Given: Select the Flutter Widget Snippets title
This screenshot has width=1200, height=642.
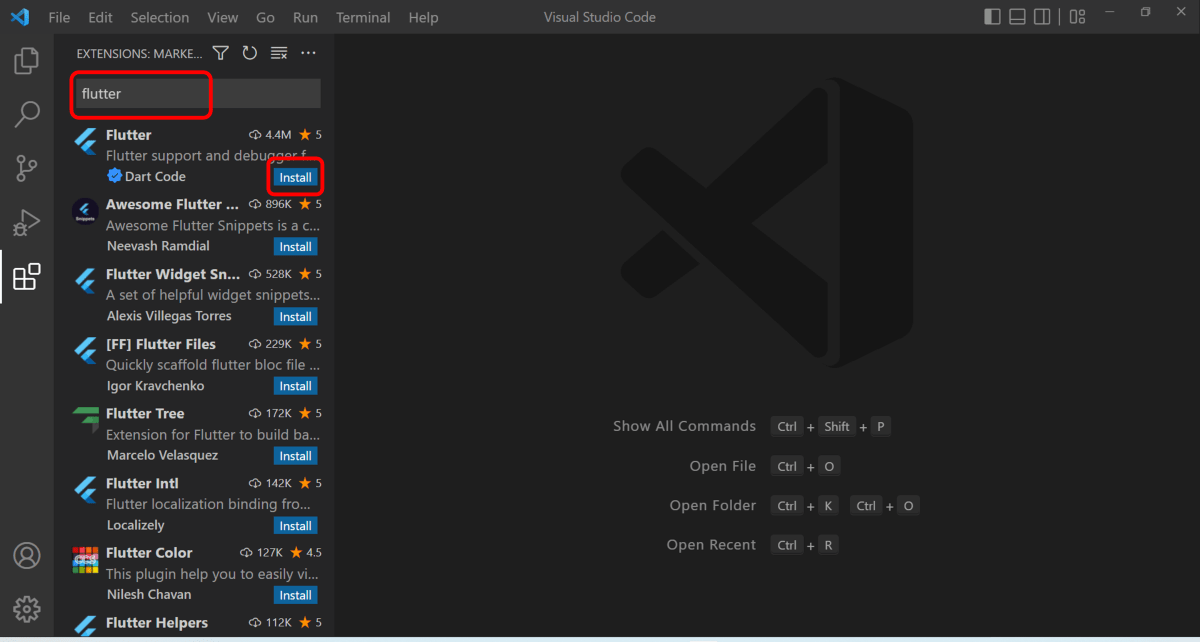Looking at the screenshot, I should point(173,274).
